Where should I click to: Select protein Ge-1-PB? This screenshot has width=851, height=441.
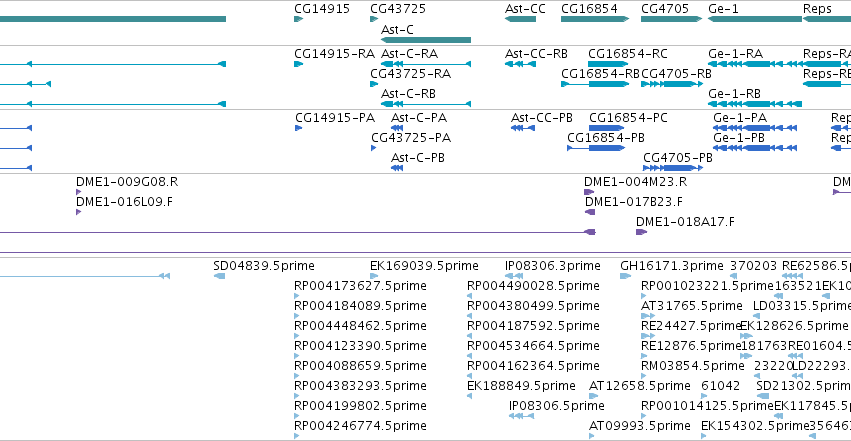click(739, 138)
